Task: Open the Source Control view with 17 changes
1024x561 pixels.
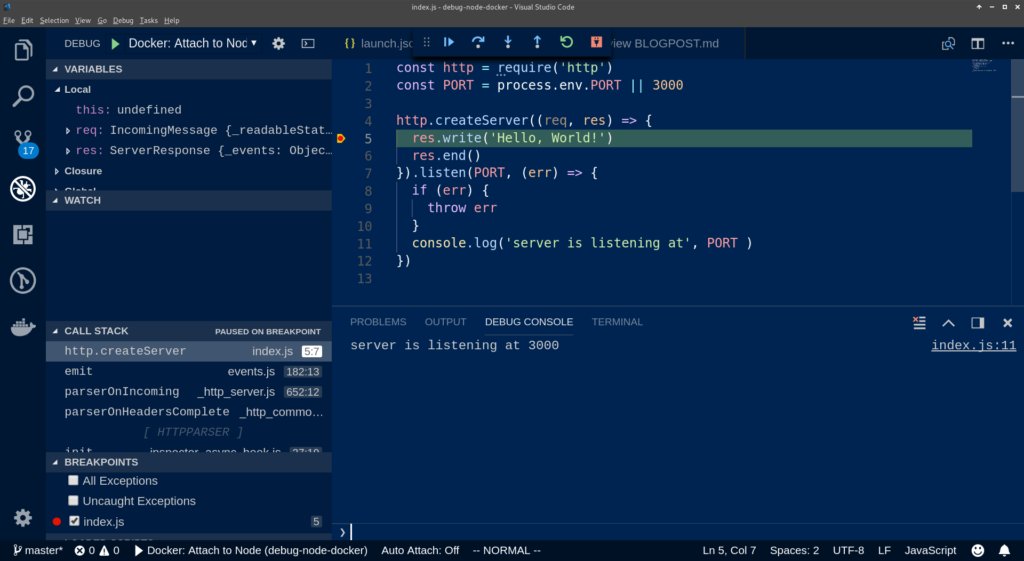Action: tap(23, 142)
